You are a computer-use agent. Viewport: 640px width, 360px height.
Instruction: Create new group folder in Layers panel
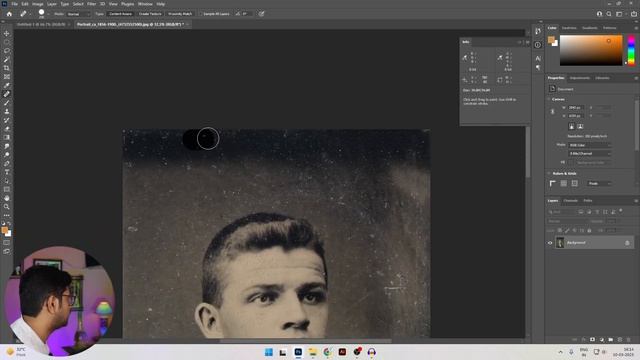(x=611, y=340)
